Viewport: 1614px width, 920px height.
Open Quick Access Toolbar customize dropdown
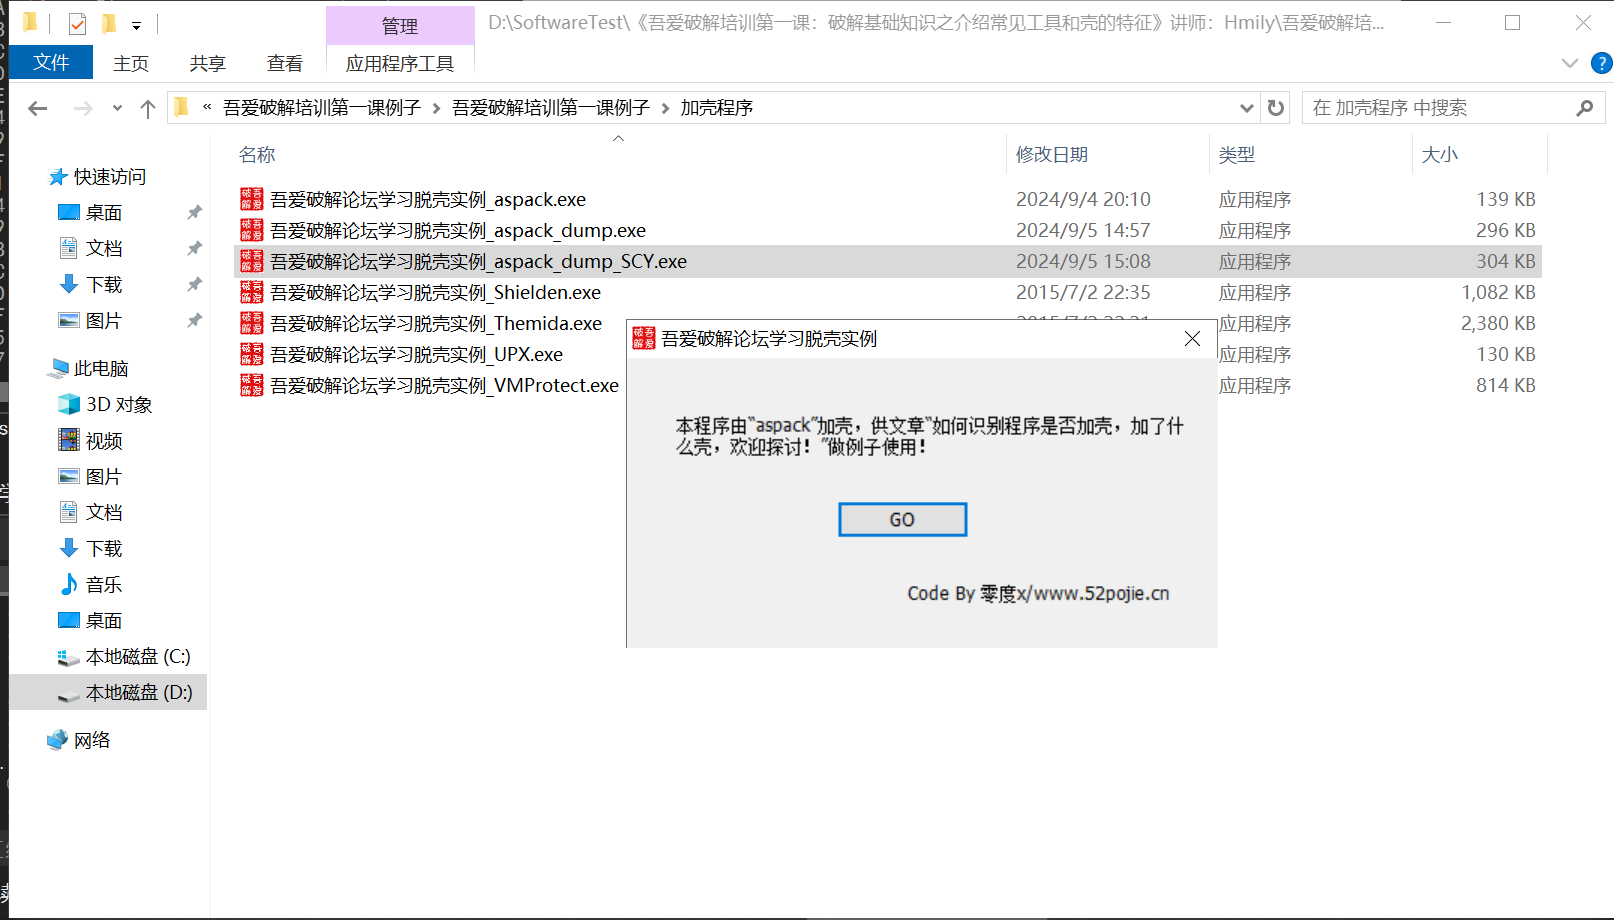tap(136, 24)
